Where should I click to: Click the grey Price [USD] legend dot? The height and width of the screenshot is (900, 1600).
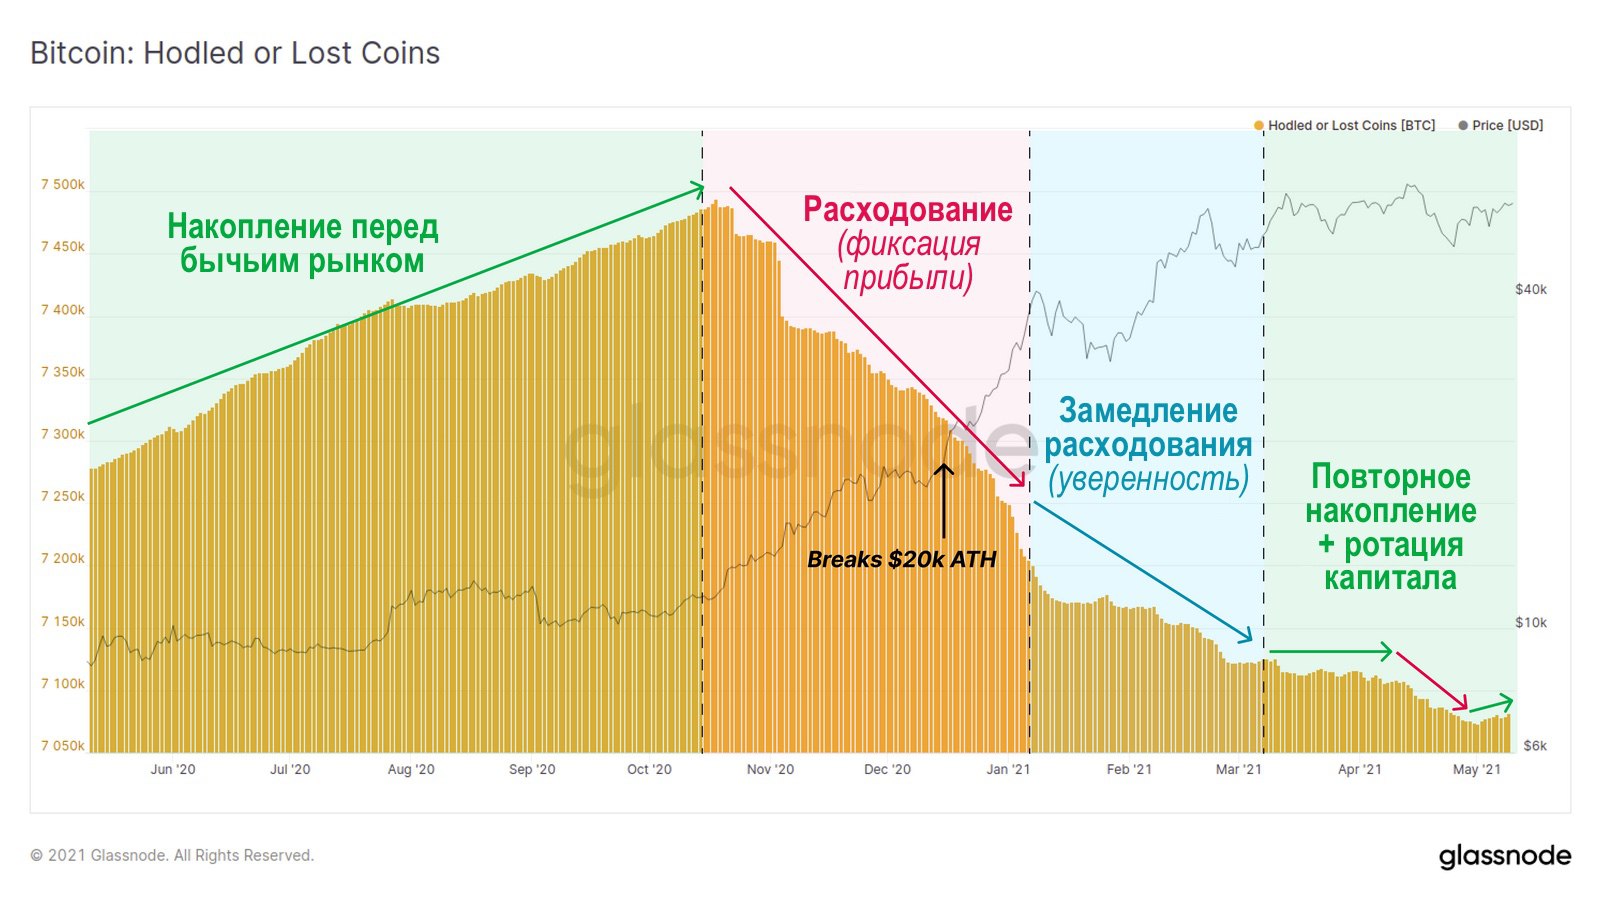click(x=1463, y=126)
